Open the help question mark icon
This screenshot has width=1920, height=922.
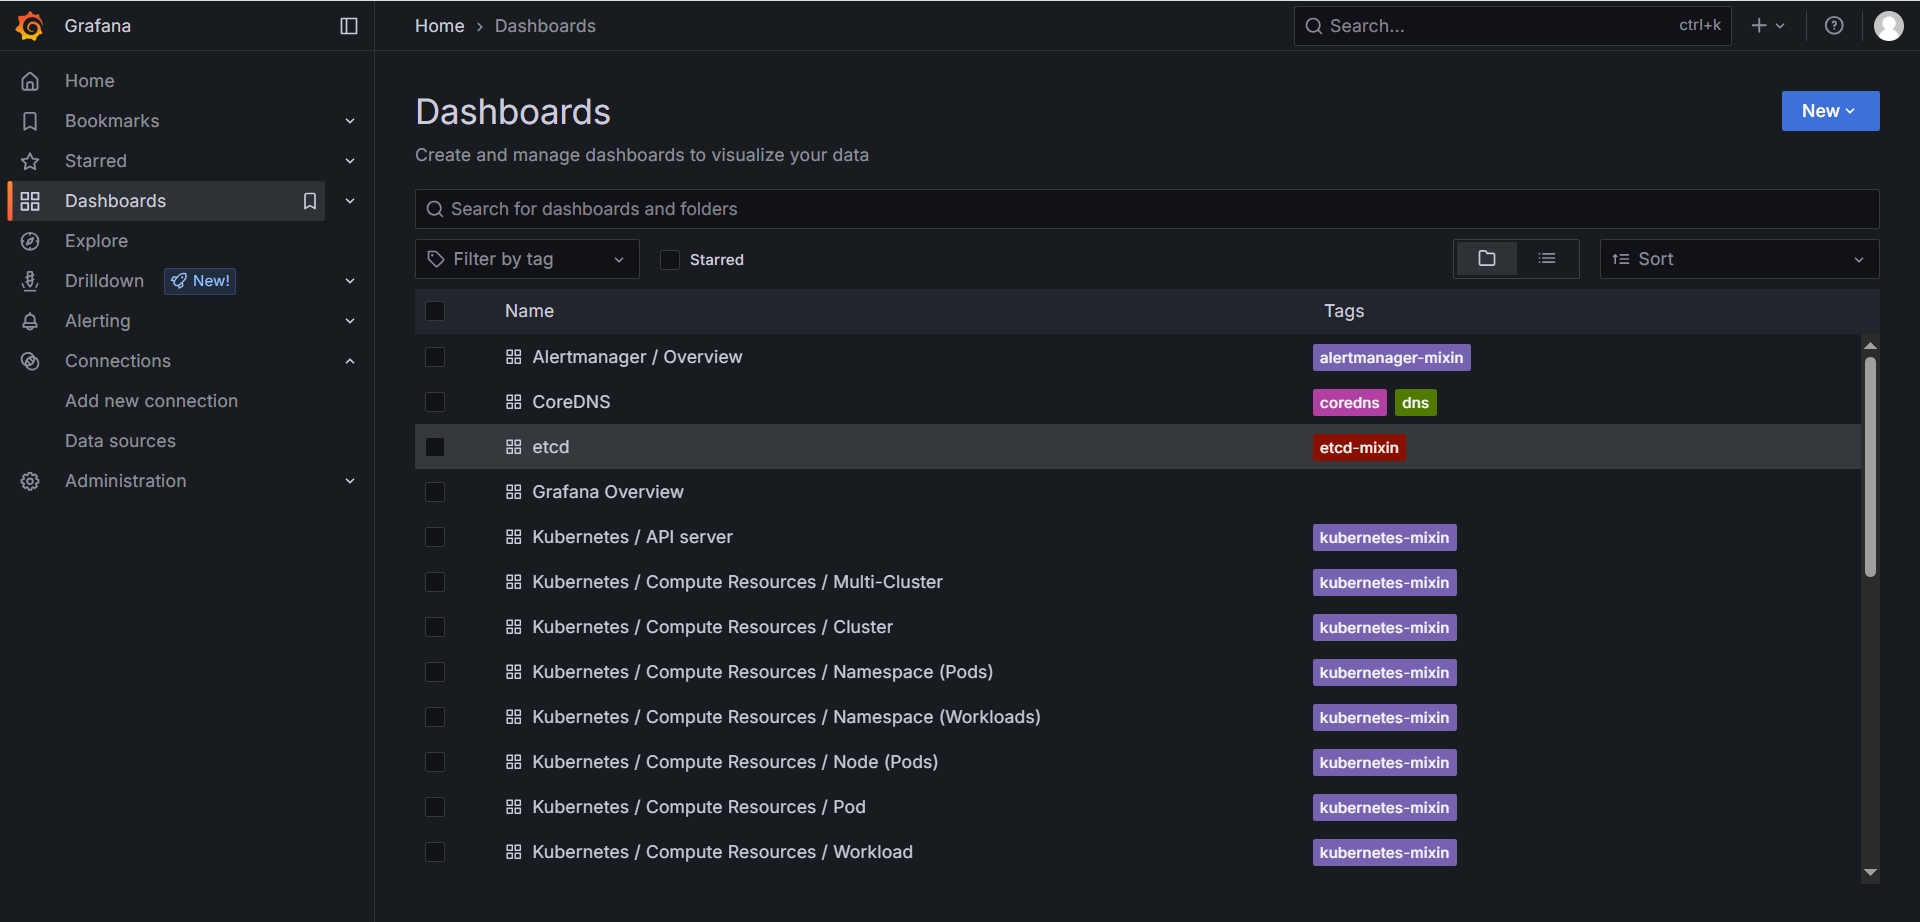pyautogui.click(x=1834, y=26)
